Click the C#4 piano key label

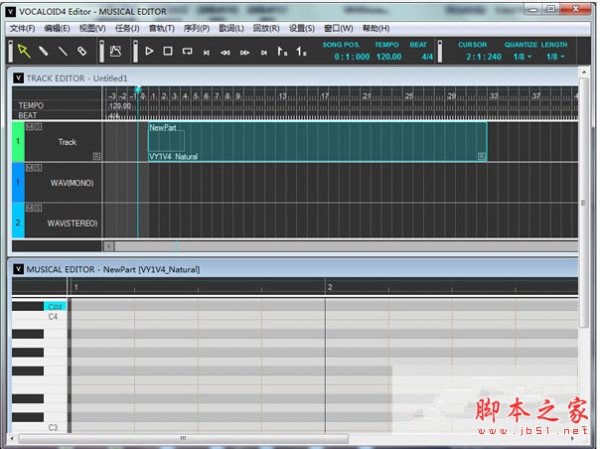click(55, 307)
